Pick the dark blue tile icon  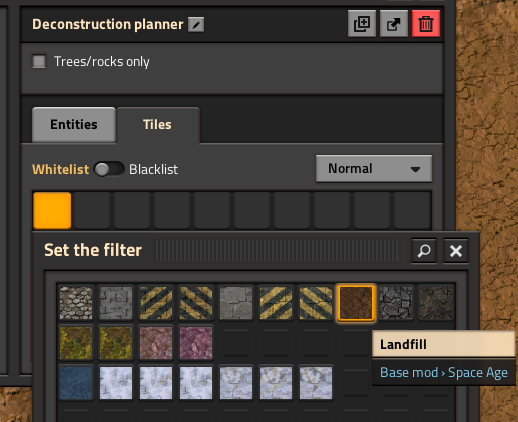click(76, 383)
